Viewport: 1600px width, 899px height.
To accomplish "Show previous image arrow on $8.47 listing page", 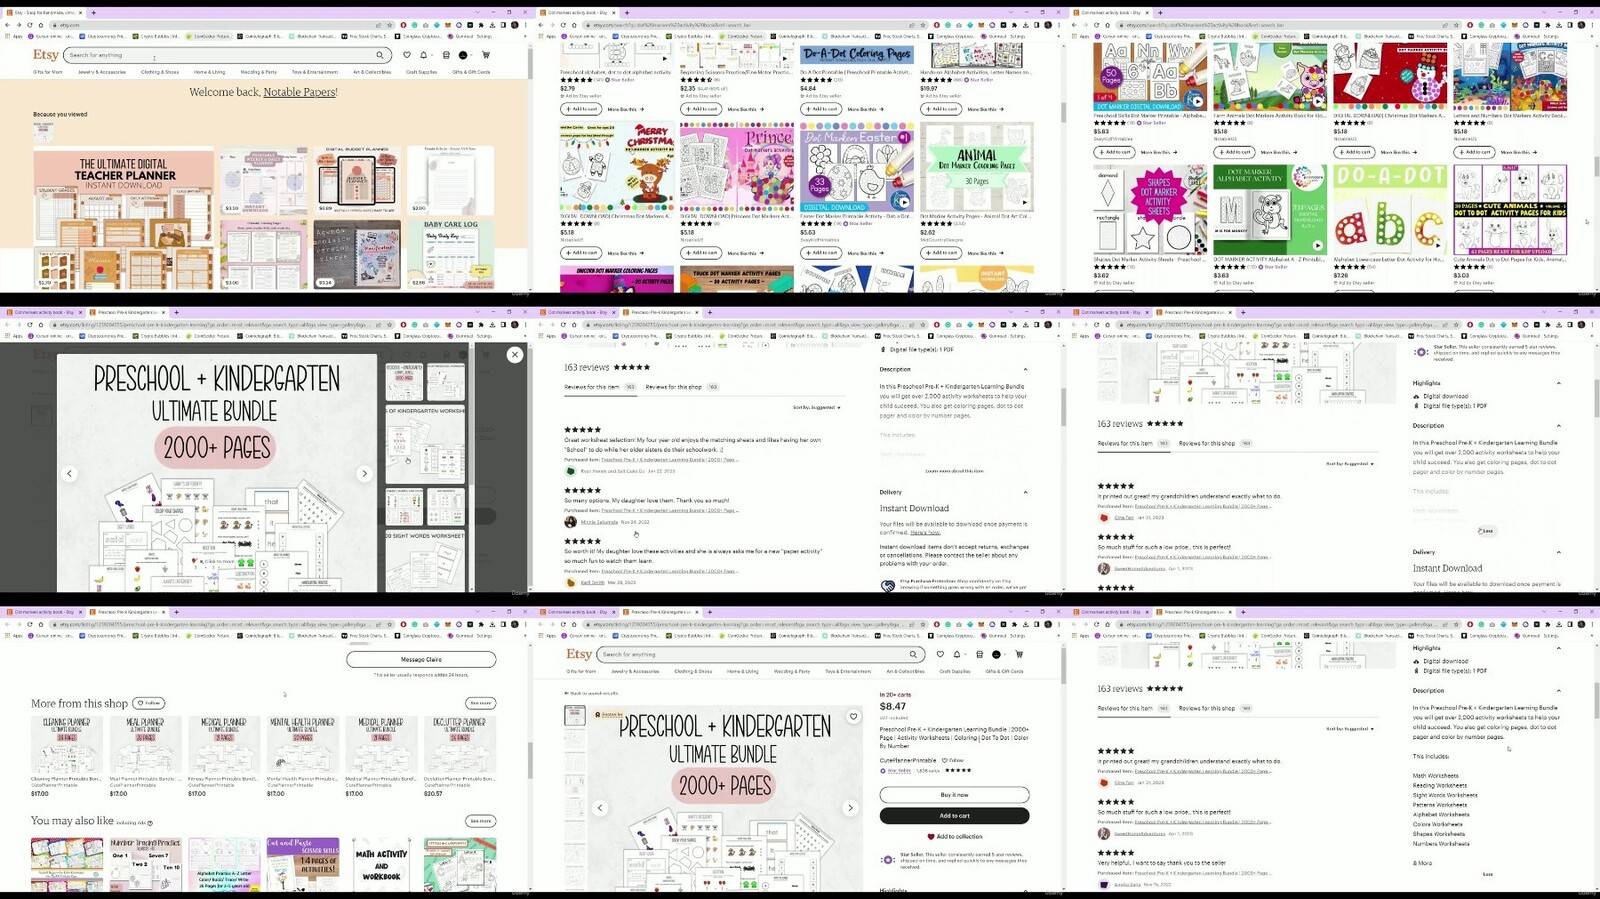I will (600, 808).
